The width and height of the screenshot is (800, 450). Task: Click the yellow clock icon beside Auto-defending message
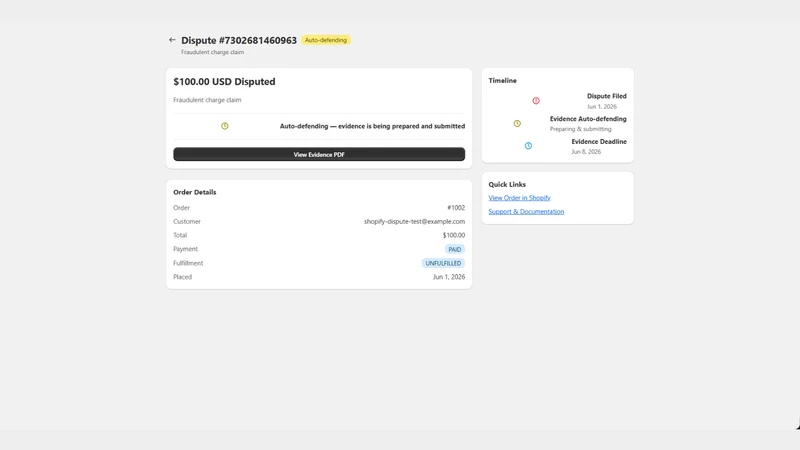pos(224,126)
